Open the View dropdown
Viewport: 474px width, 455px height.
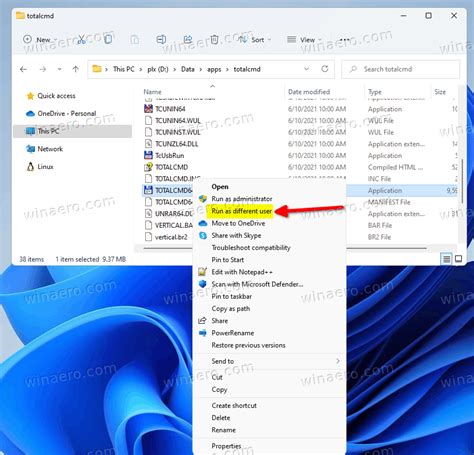point(304,40)
